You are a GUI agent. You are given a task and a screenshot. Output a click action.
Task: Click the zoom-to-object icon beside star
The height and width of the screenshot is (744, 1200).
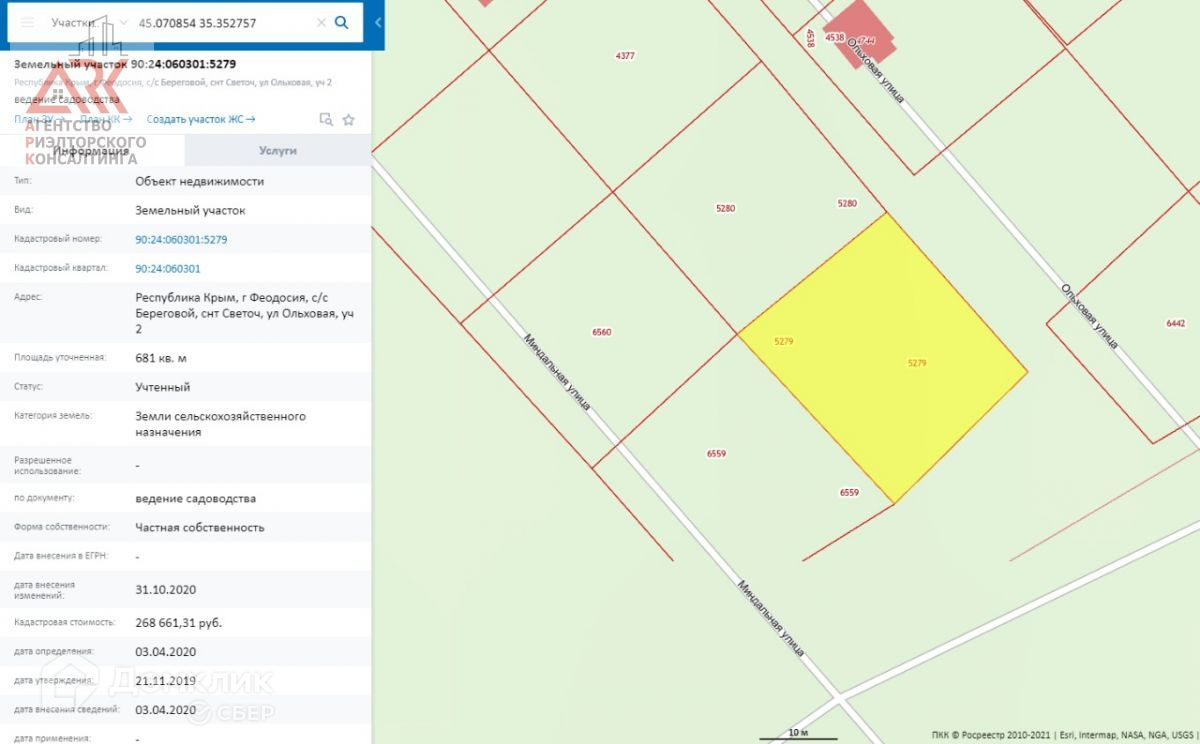pos(326,119)
